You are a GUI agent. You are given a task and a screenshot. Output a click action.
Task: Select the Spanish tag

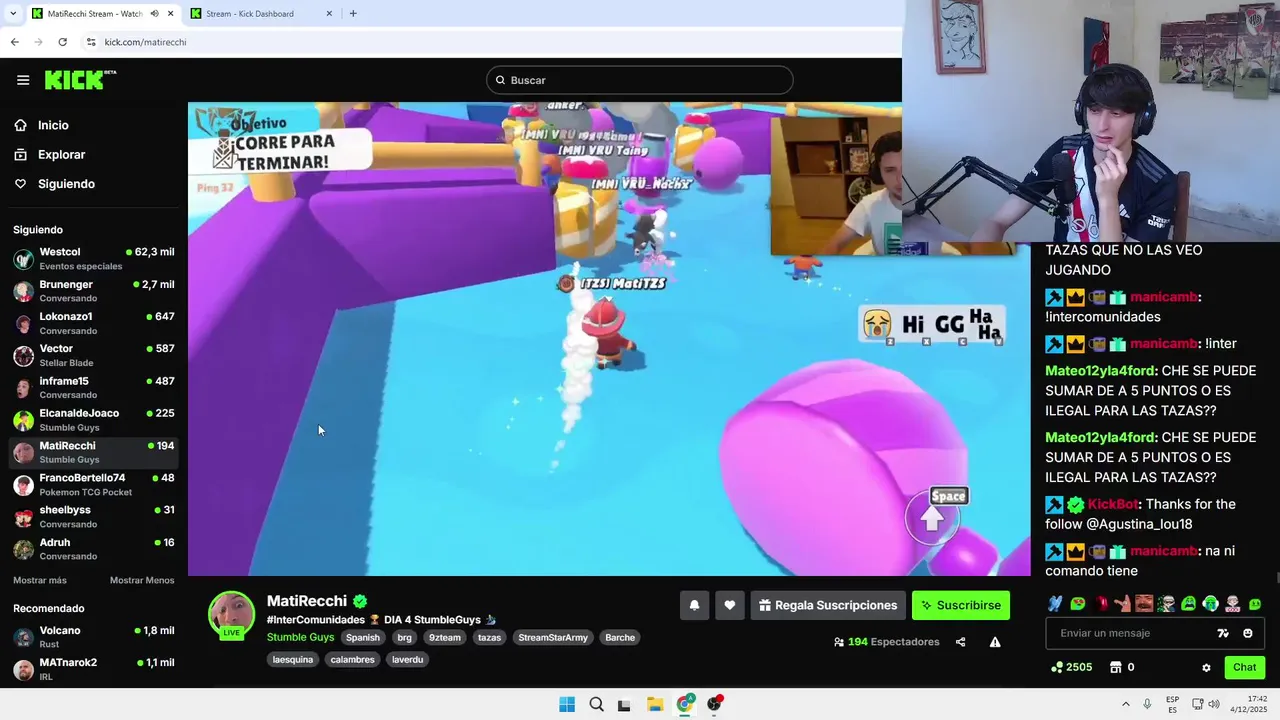tap(363, 637)
